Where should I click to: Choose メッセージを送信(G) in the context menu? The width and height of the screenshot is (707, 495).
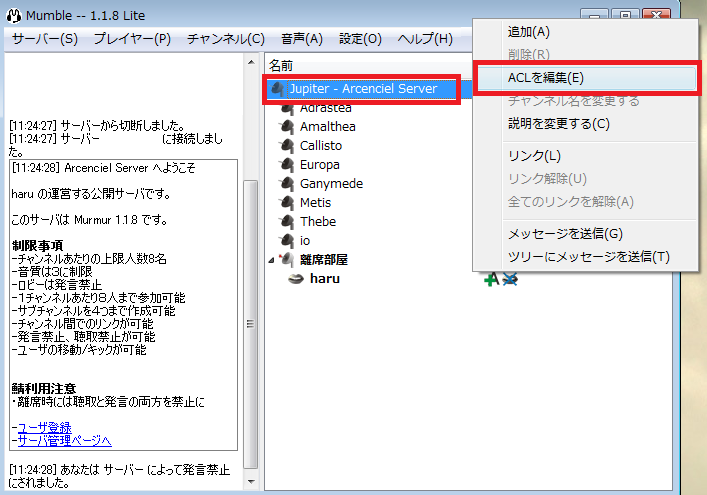(586, 234)
